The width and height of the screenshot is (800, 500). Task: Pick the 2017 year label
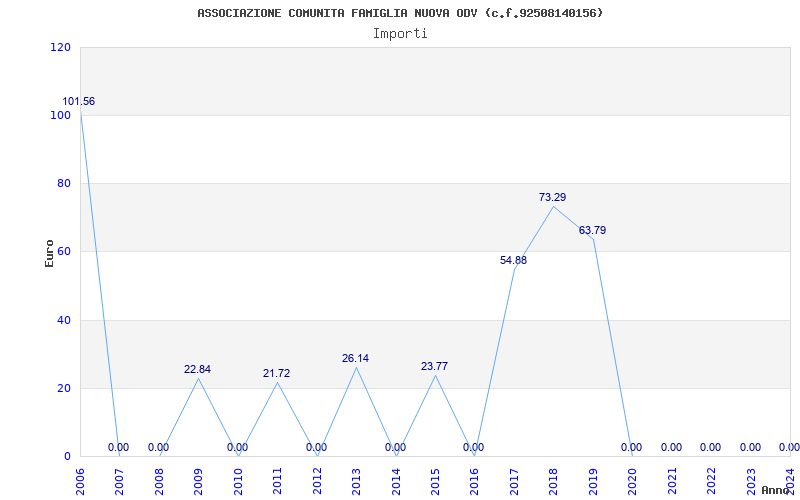[514, 482]
